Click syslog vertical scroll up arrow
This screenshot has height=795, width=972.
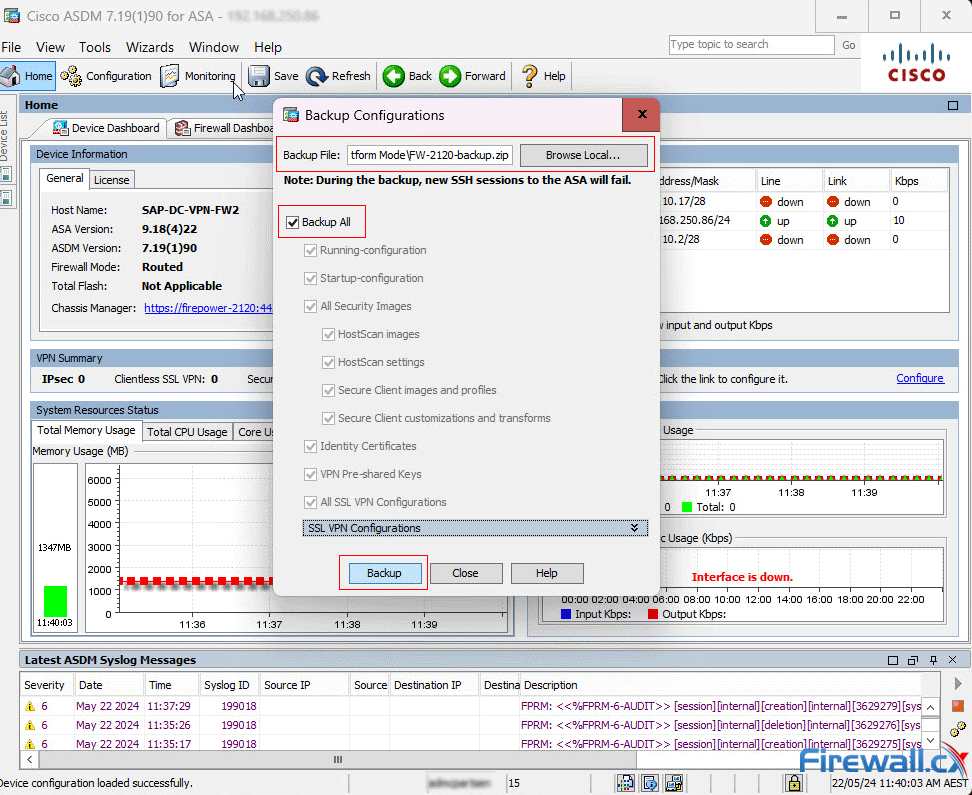tap(930, 707)
